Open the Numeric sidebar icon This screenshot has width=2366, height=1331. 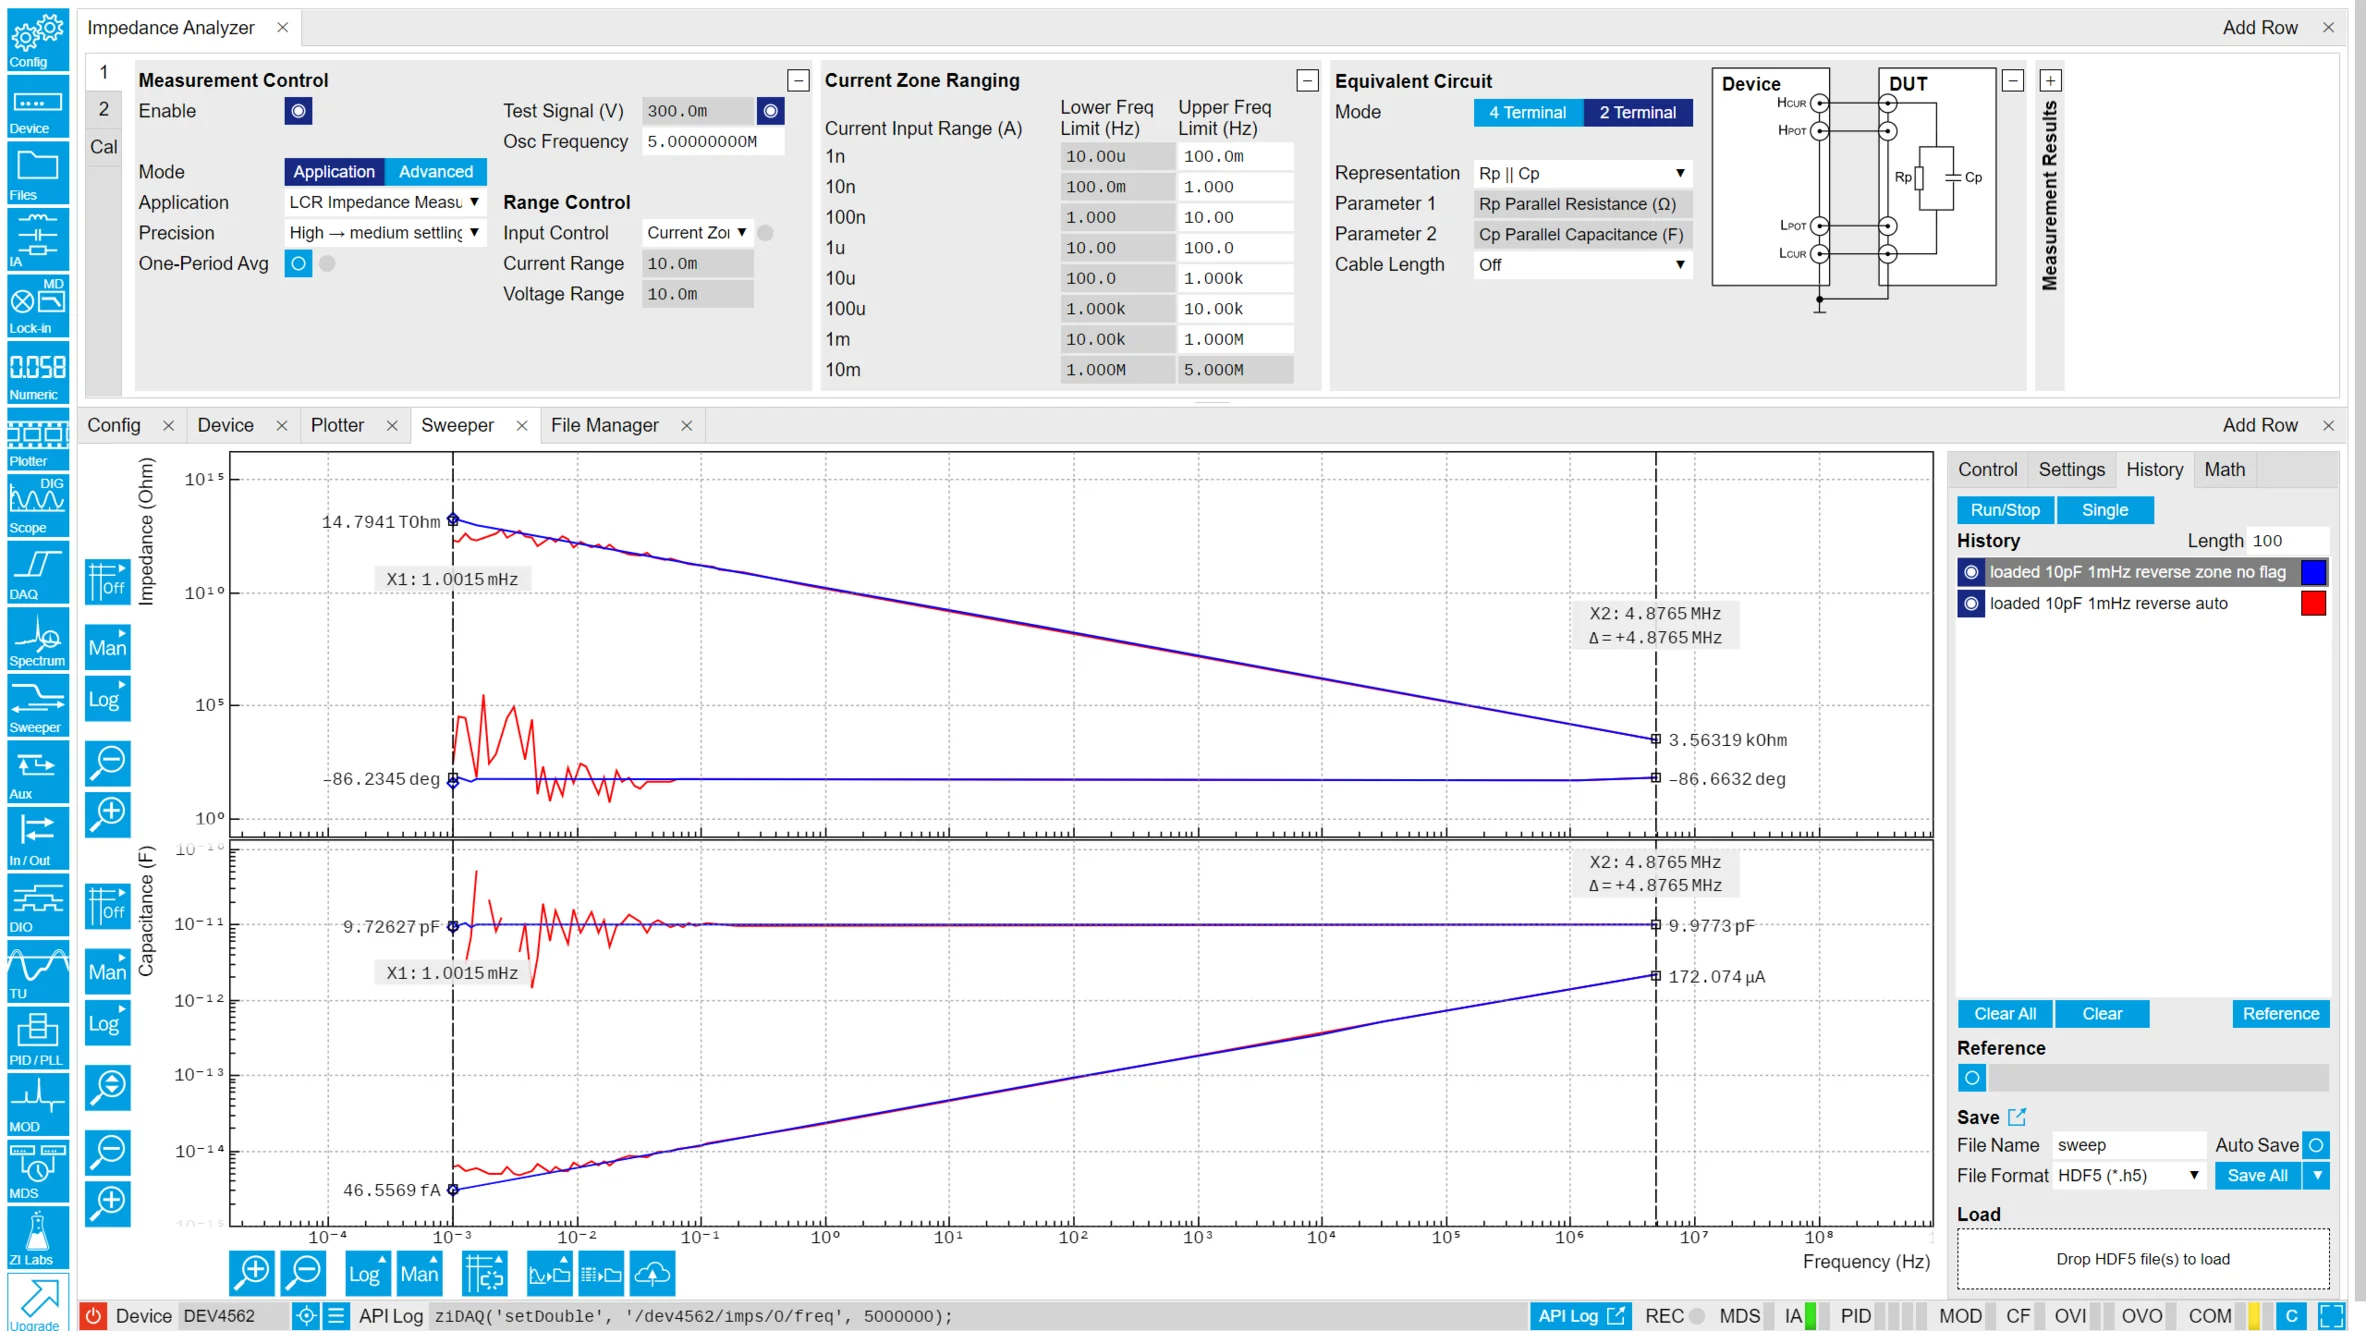click(37, 372)
